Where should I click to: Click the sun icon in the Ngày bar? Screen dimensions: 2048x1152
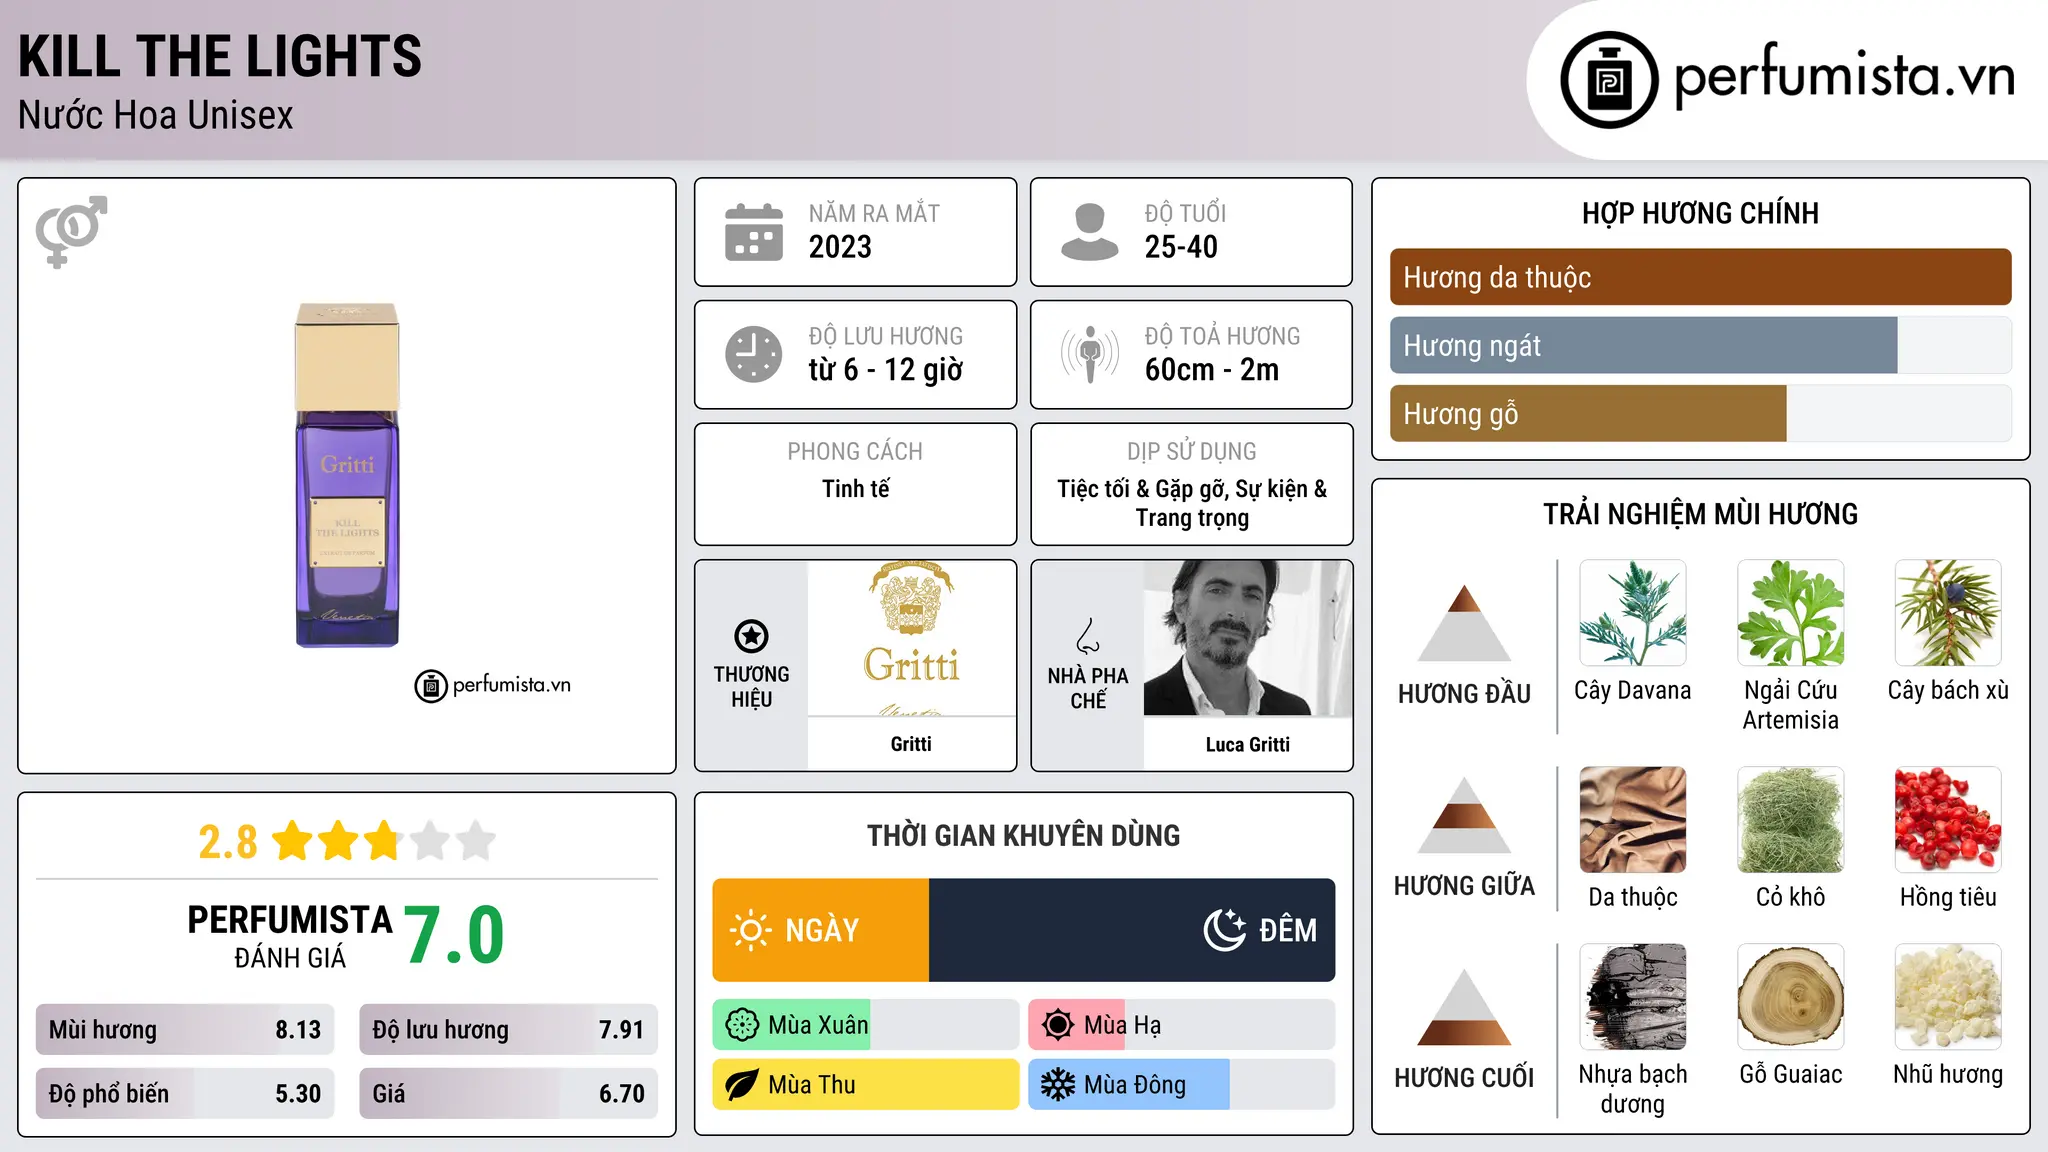(750, 930)
